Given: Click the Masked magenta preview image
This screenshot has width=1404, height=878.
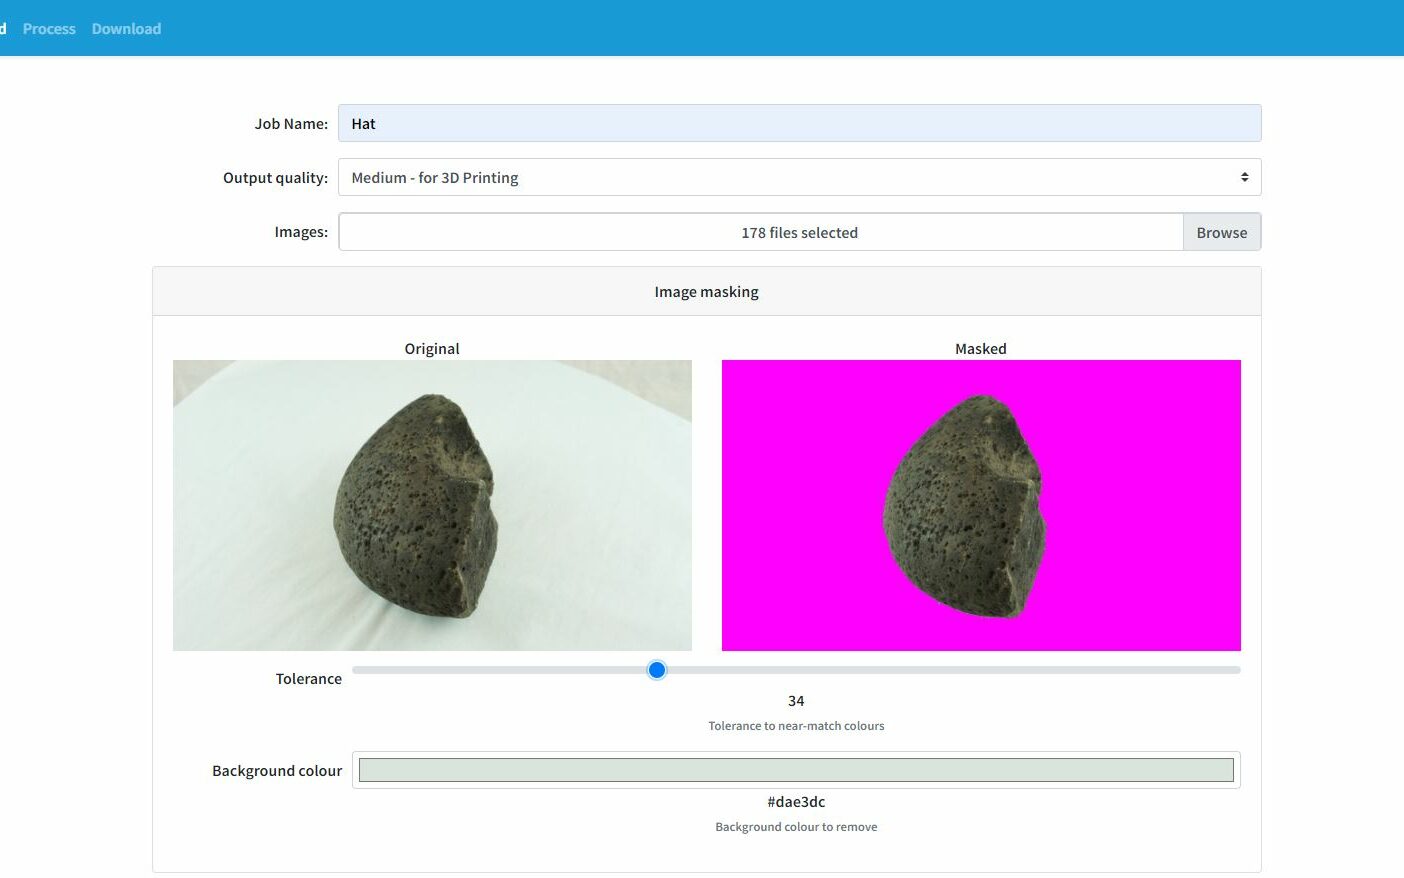Looking at the screenshot, I should 980,505.
